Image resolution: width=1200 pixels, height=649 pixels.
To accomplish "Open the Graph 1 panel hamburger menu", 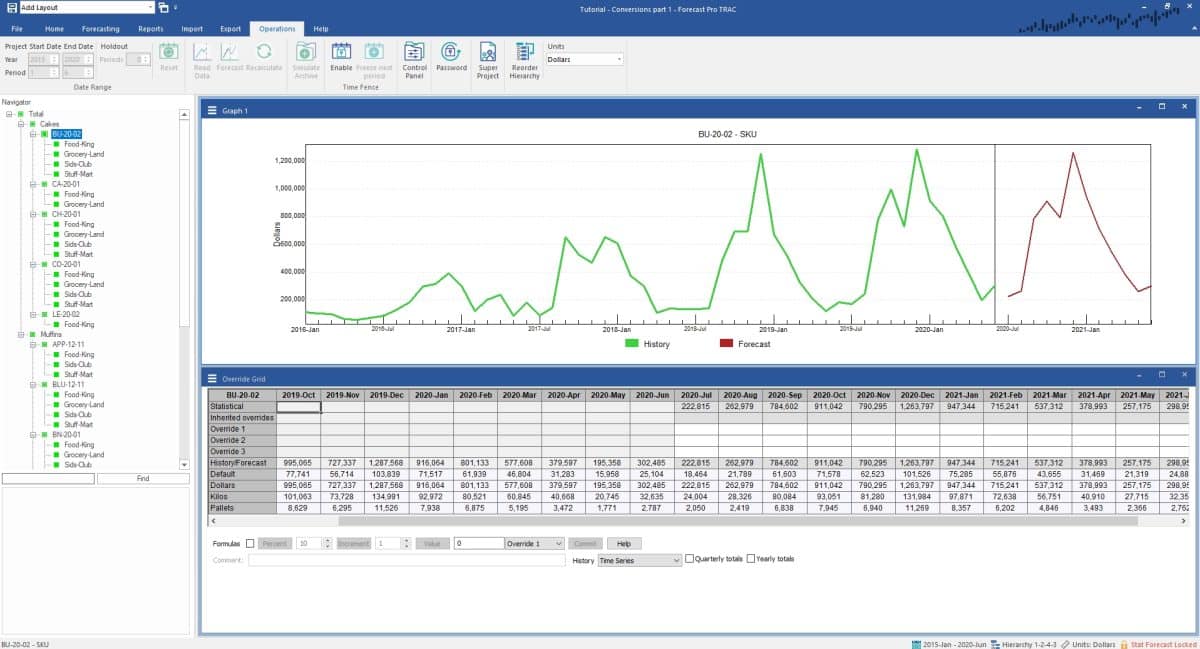I will (212, 110).
